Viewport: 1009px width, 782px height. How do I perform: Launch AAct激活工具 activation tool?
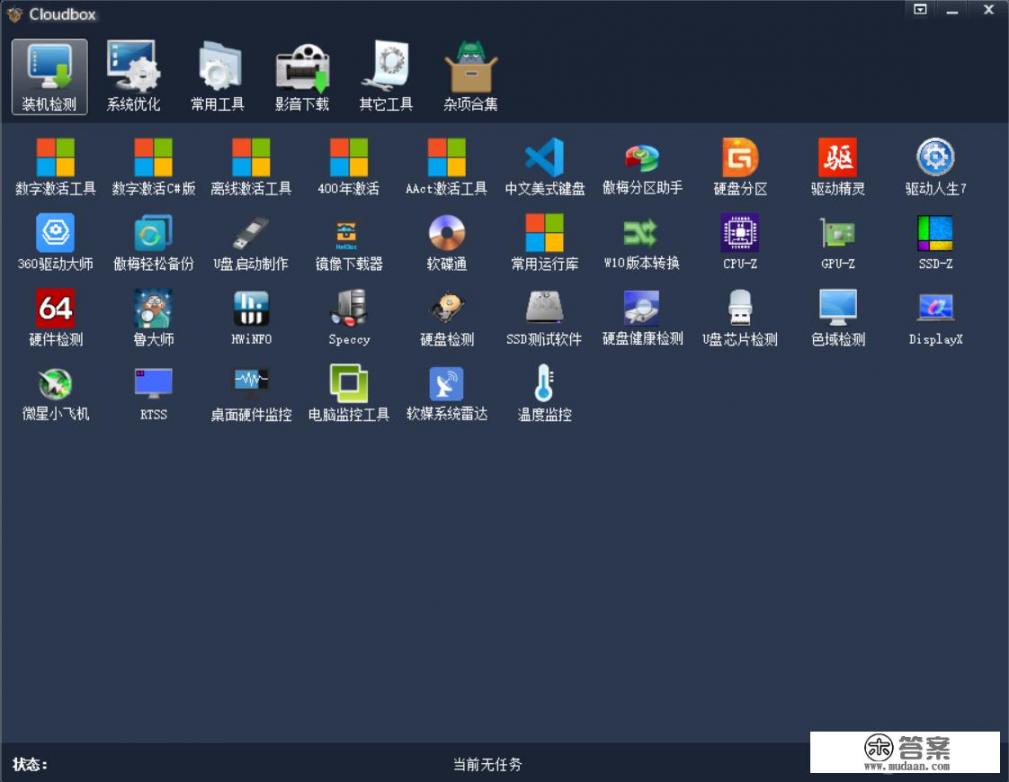coord(446,164)
